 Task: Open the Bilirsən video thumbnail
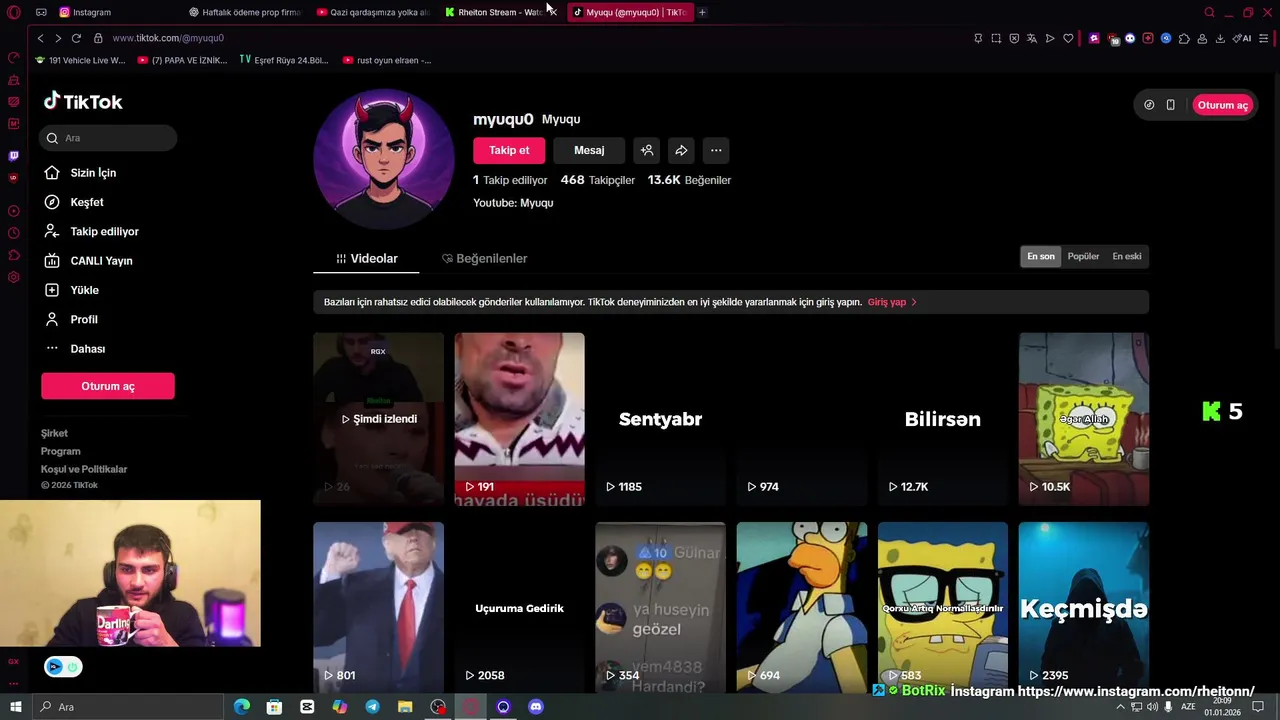943,419
